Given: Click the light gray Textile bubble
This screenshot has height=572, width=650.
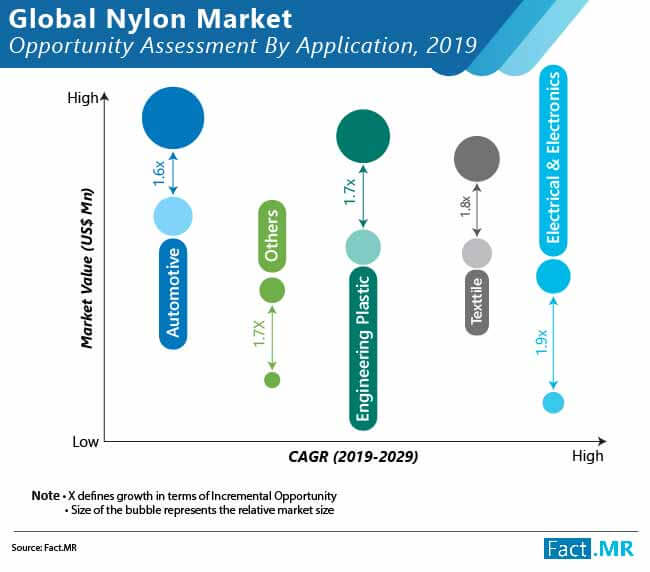Looking at the screenshot, I should pyautogui.click(x=477, y=254).
